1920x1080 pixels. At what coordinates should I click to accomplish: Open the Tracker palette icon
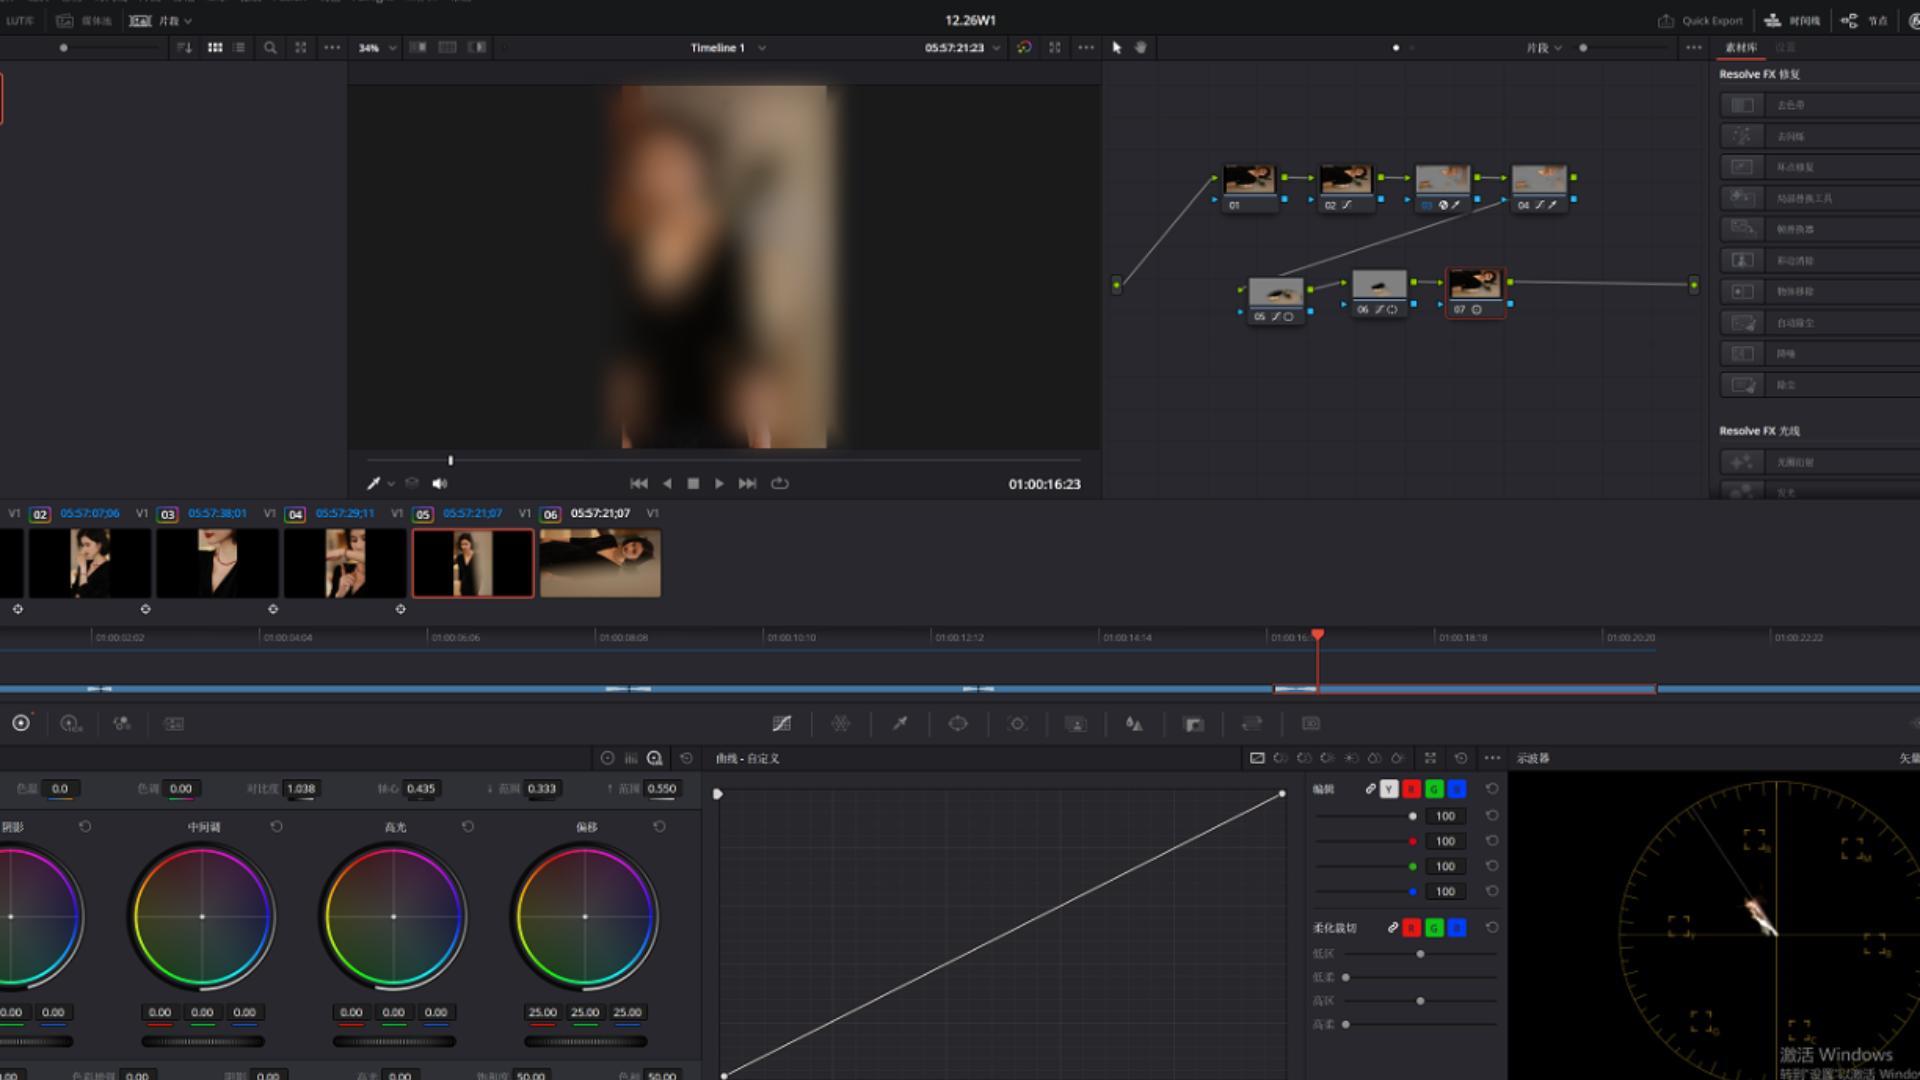click(1017, 723)
